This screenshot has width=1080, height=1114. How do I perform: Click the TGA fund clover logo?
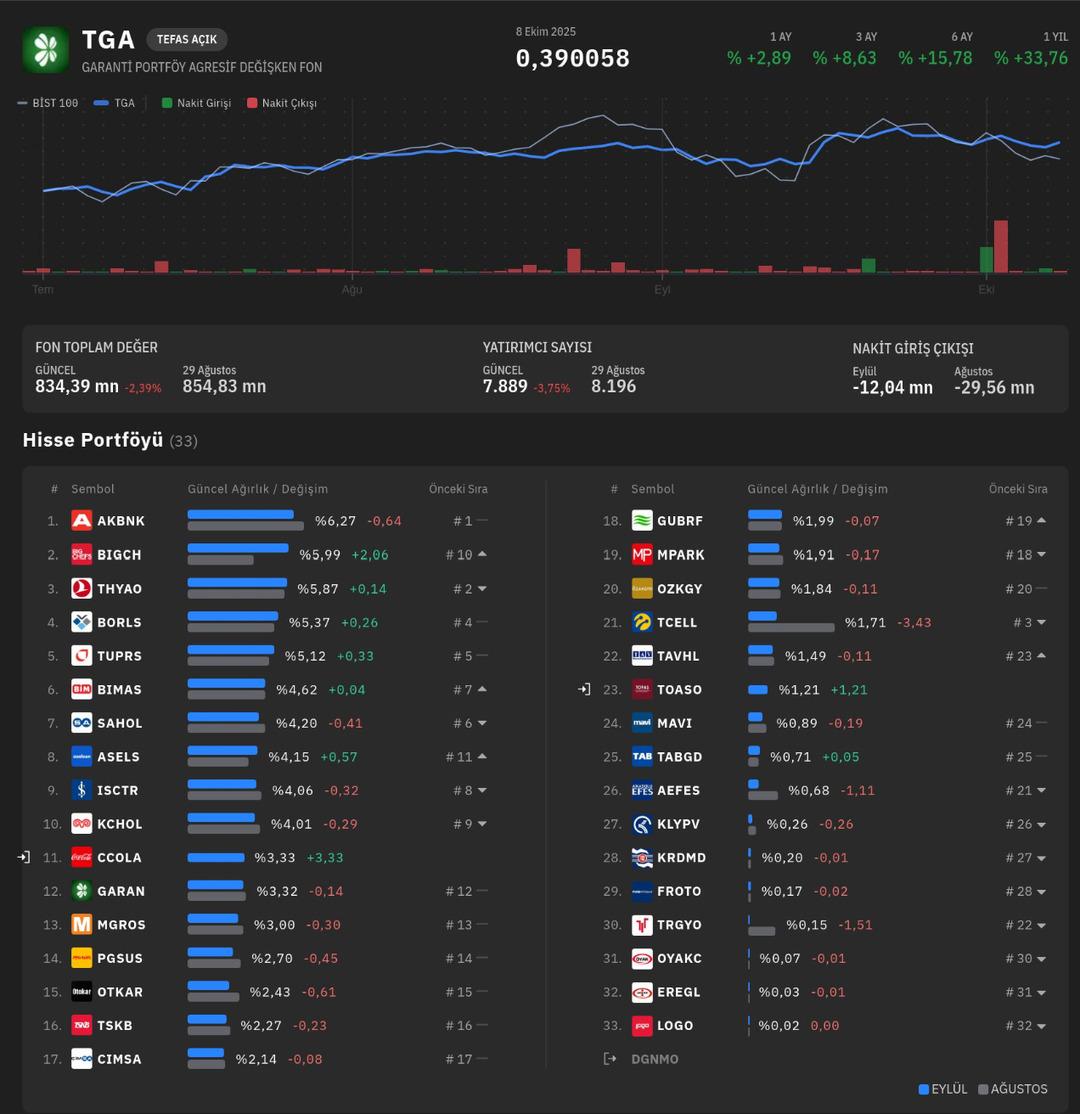(46, 50)
